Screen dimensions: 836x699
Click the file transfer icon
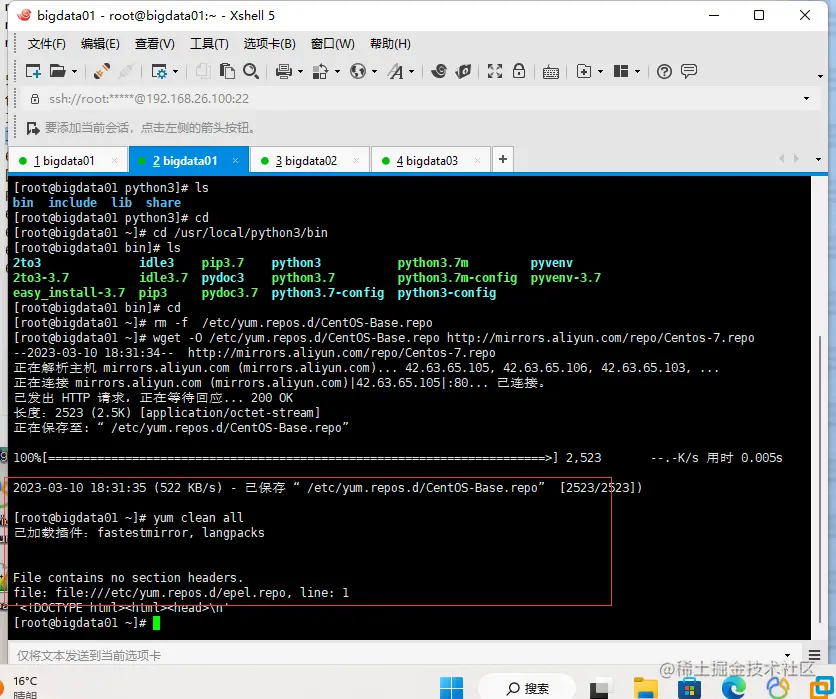[320, 71]
